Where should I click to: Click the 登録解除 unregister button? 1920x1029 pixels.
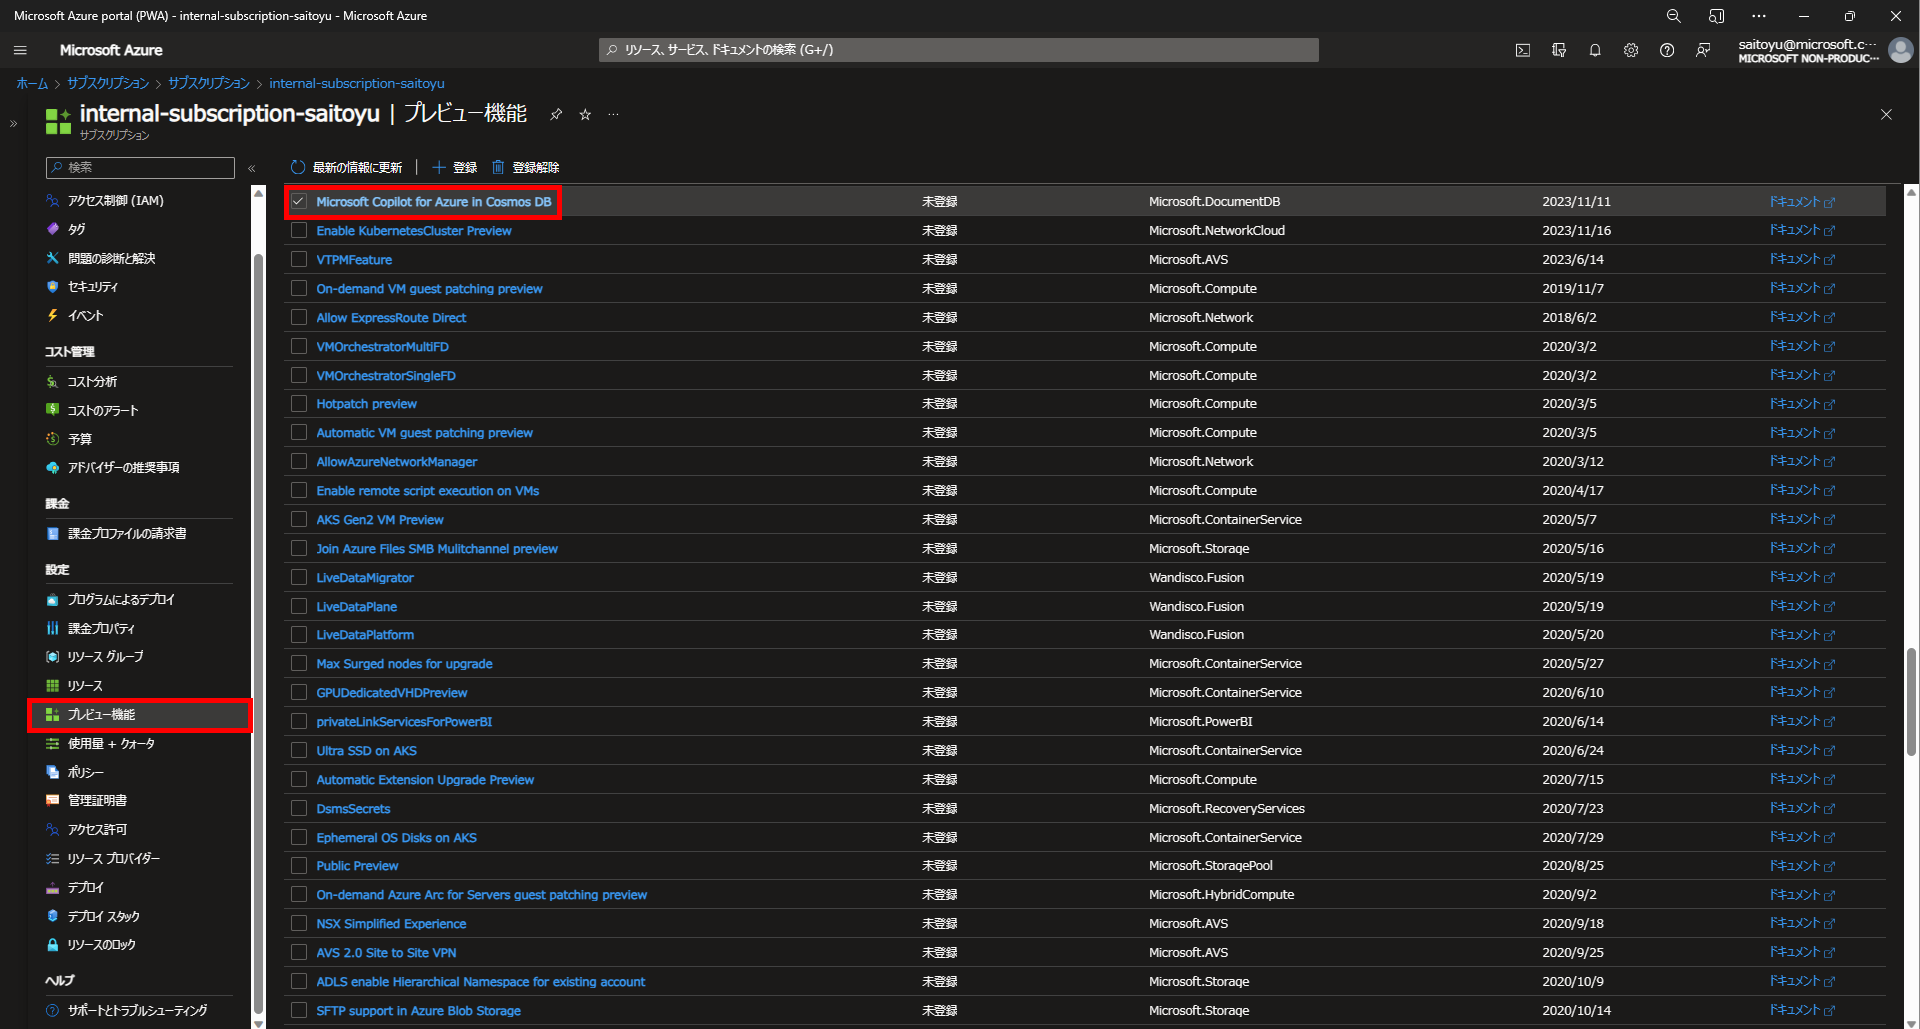click(525, 167)
